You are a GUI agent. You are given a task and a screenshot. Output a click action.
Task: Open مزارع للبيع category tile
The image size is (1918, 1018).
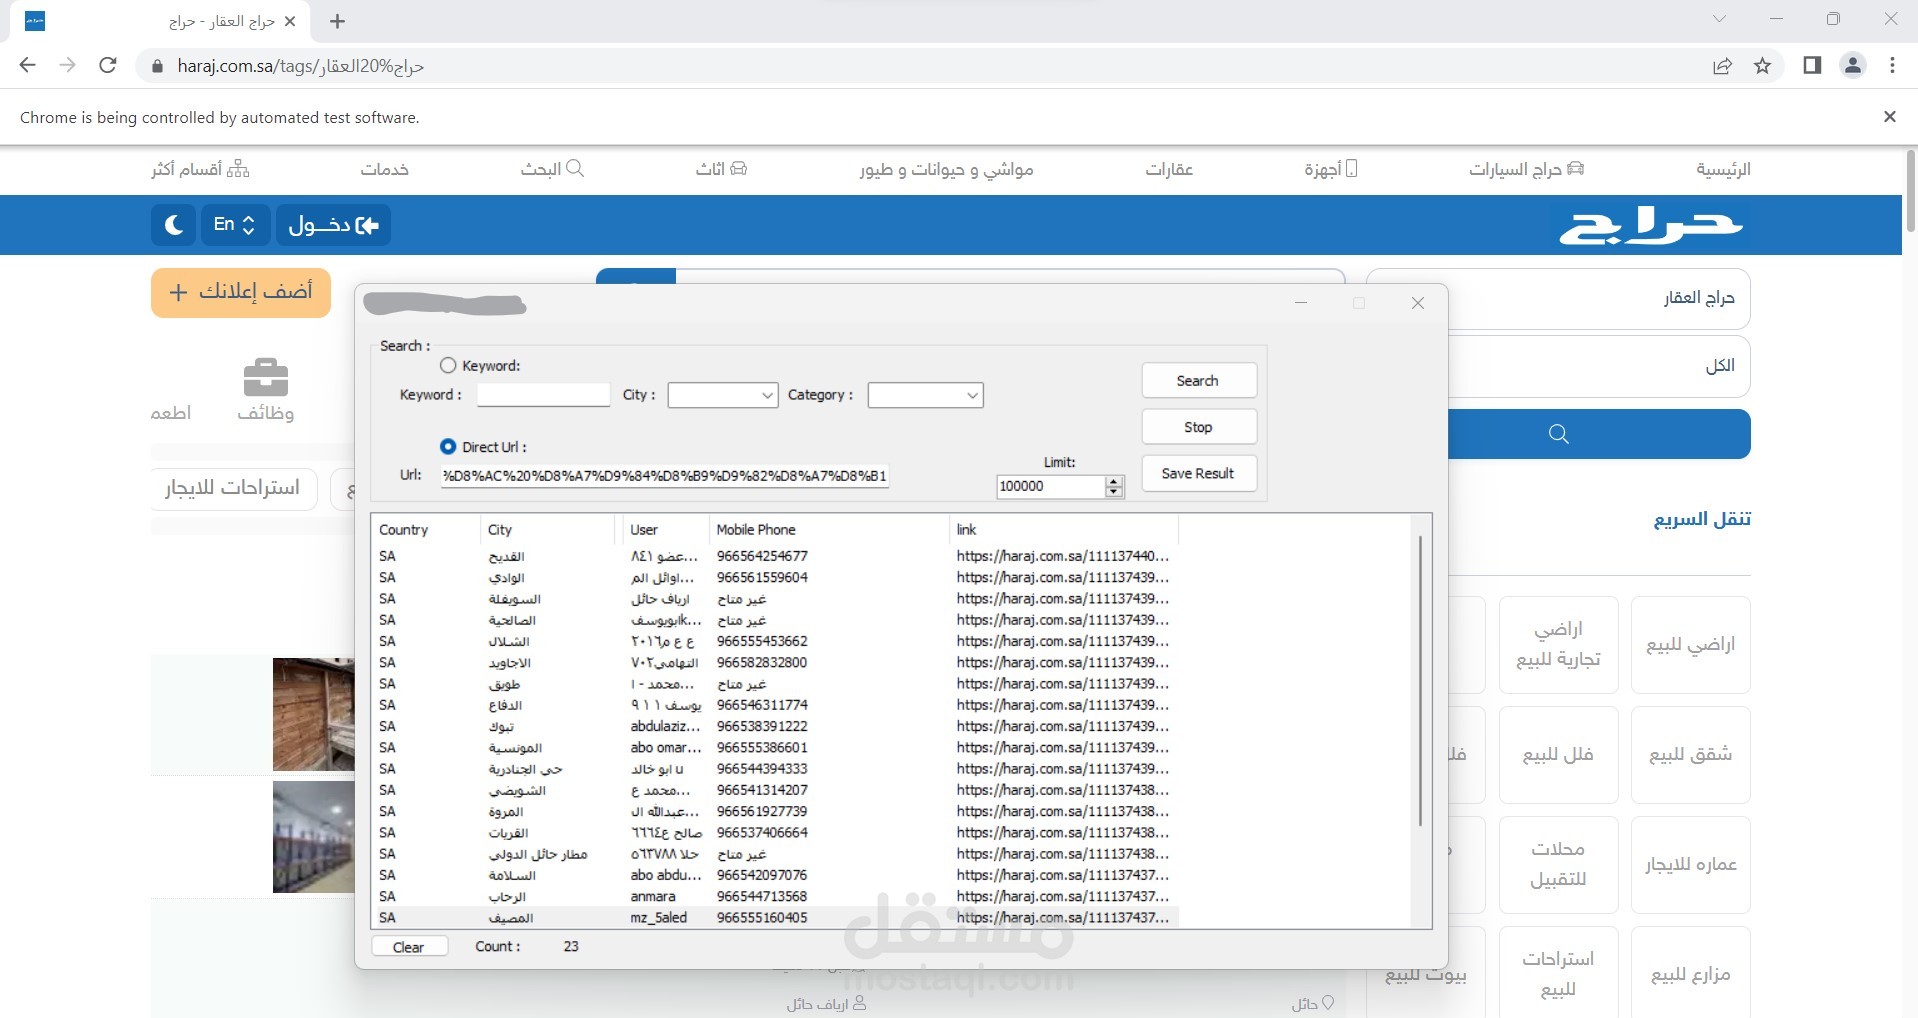click(x=1690, y=973)
